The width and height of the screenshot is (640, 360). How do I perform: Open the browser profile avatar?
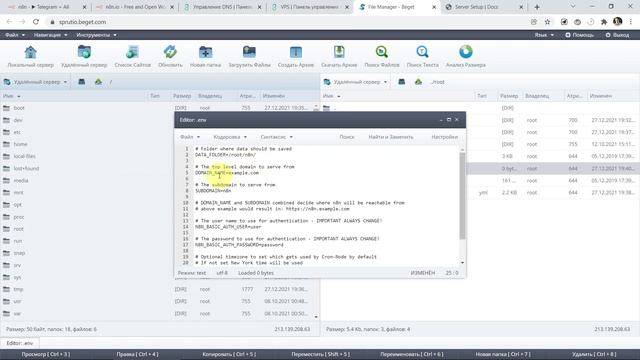(618, 22)
